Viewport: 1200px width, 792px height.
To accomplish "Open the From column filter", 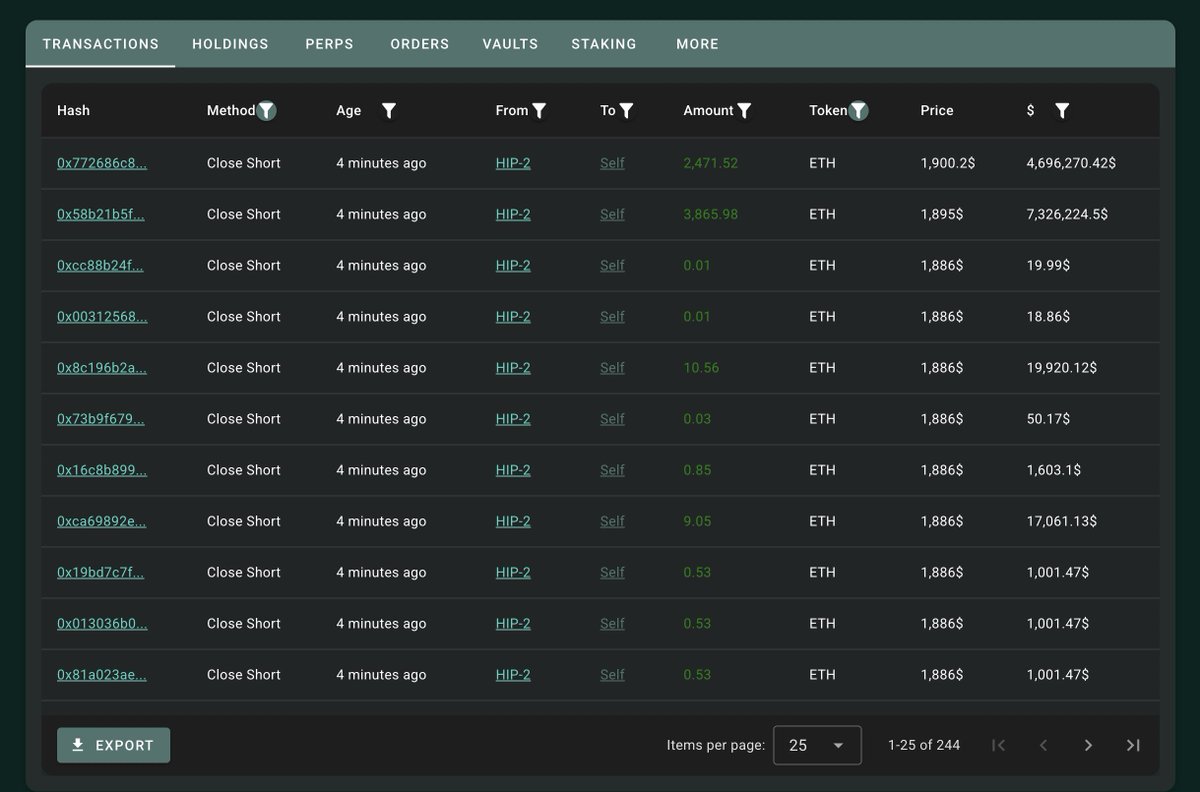I will (x=539, y=111).
